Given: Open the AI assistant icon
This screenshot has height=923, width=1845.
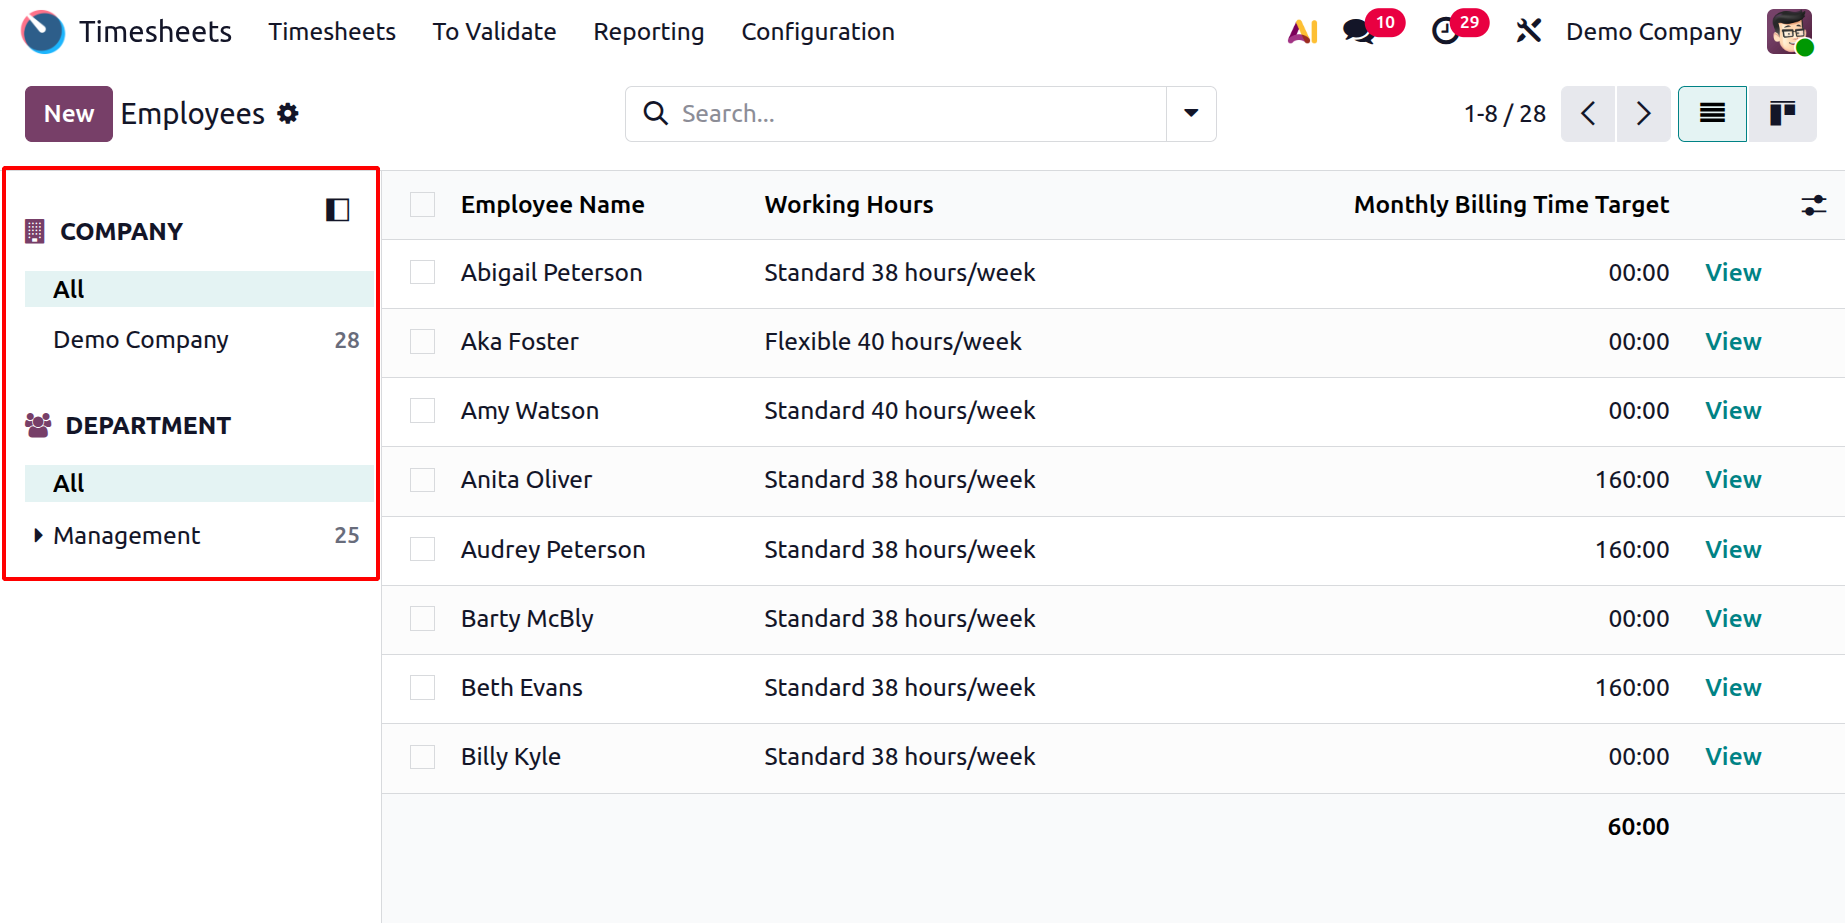Looking at the screenshot, I should coord(1302,32).
